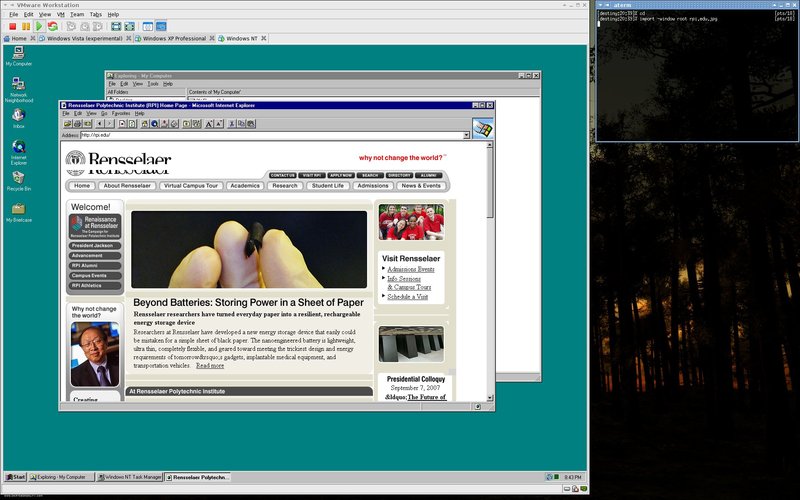Click the Reset virtual machine icon
The height and width of the screenshot is (500, 800).
[x=52, y=26]
